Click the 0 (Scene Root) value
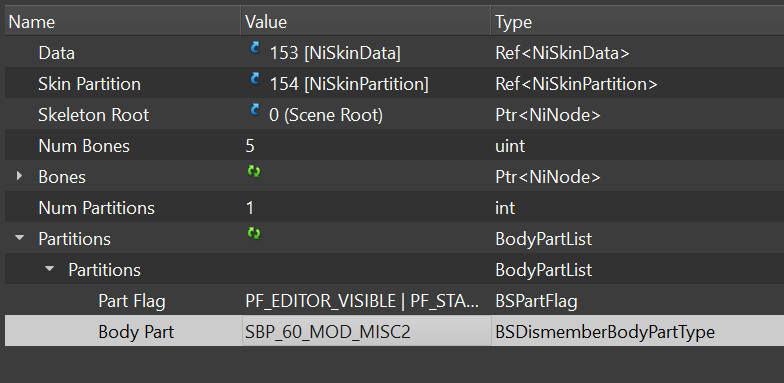This screenshot has width=784, height=383. tap(326, 115)
